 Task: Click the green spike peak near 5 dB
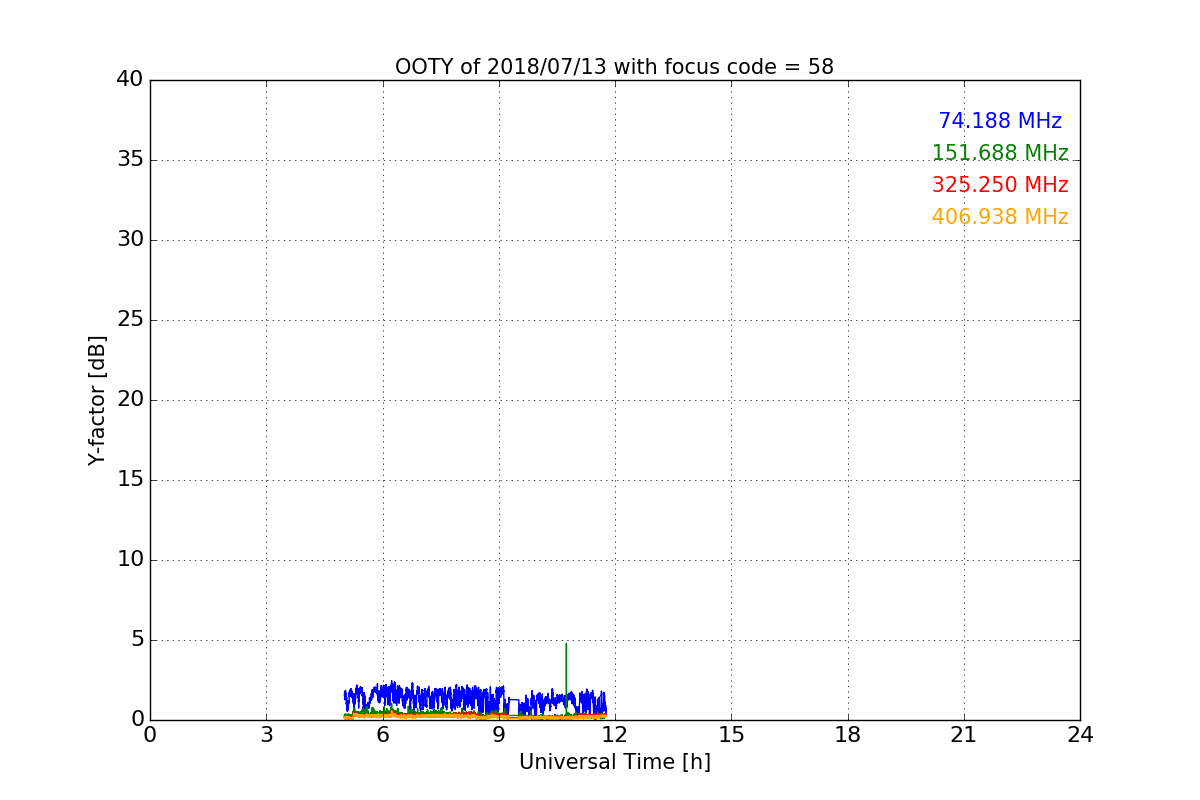(566, 644)
